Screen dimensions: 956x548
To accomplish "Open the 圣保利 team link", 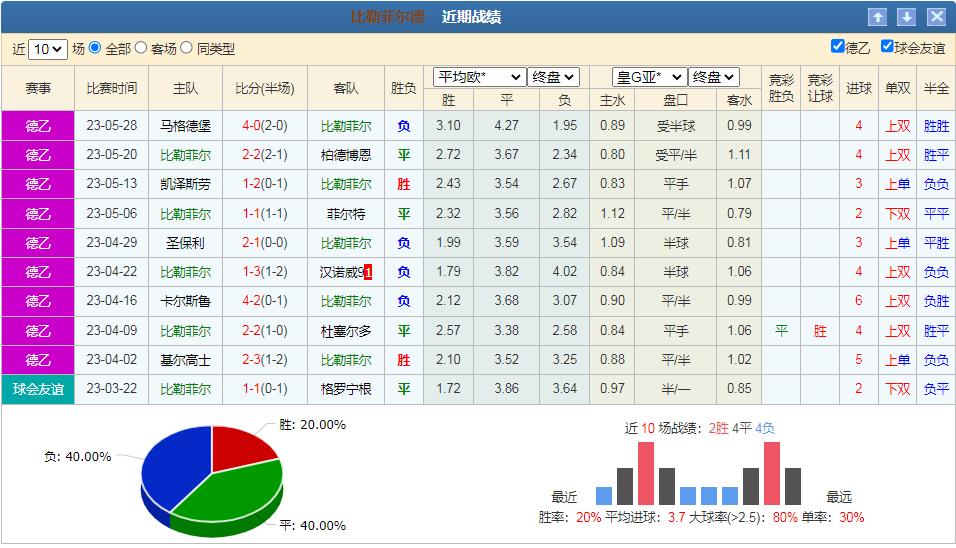I will [x=185, y=243].
